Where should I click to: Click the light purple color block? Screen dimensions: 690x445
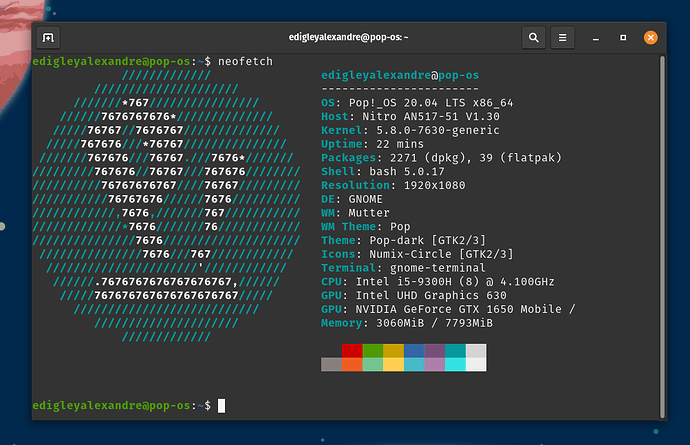click(435, 364)
